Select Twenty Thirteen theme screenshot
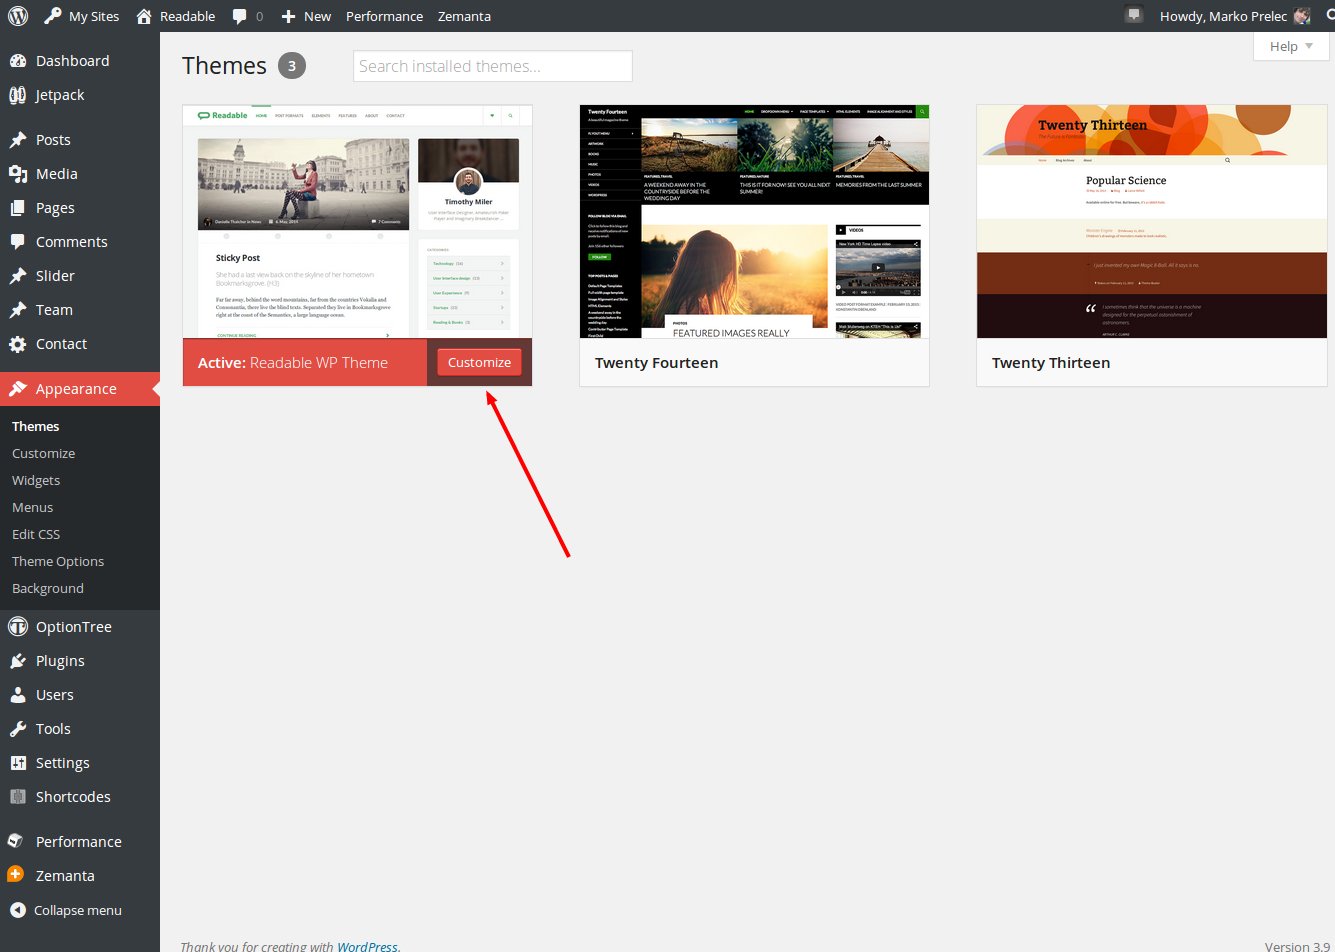This screenshot has height=952, width=1335. pos(1151,222)
